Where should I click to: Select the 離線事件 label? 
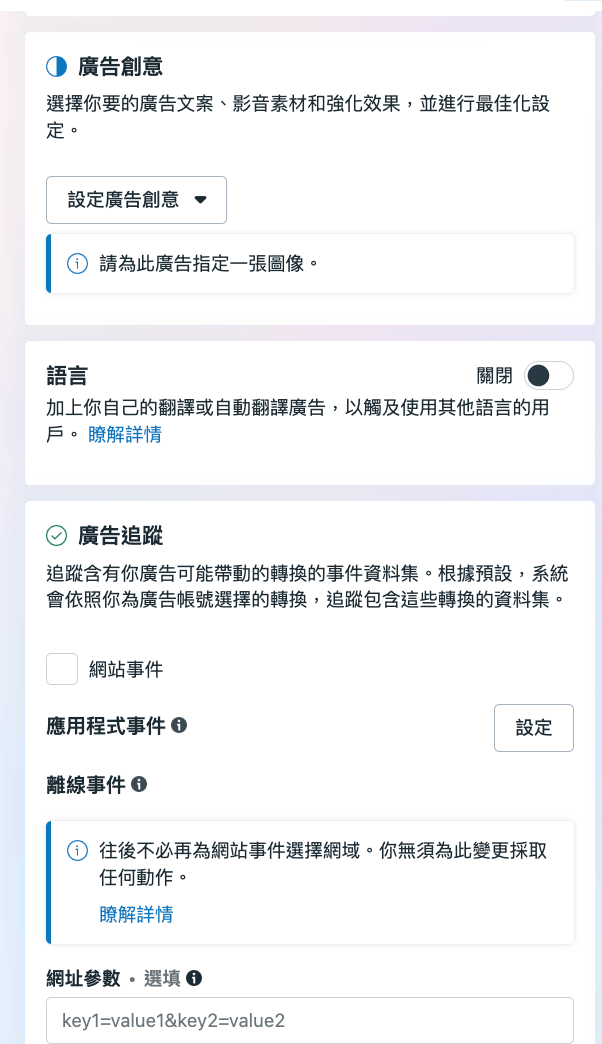(x=86, y=785)
